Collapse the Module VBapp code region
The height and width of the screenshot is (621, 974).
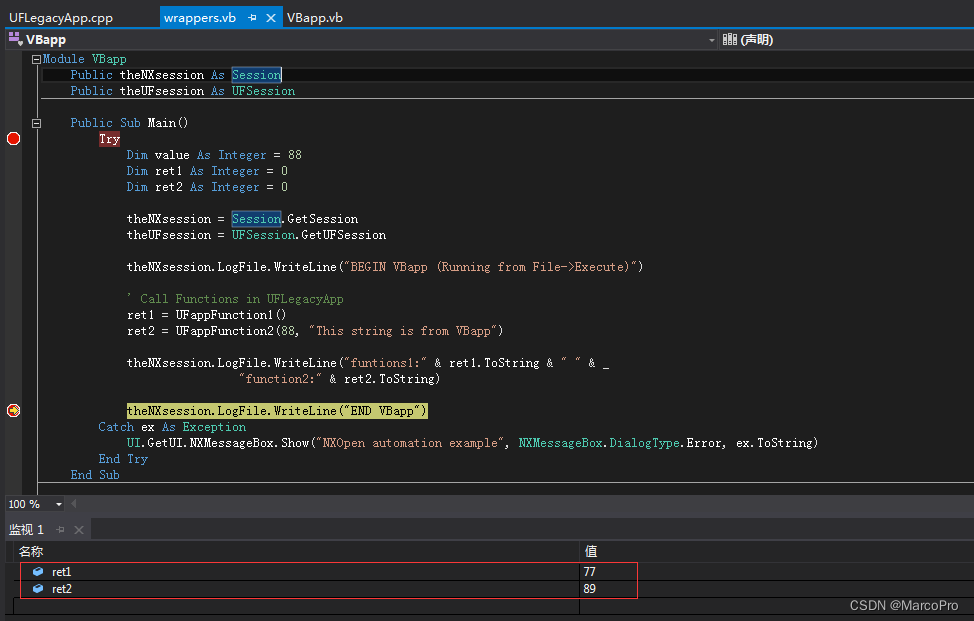pyautogui.click(x=35, y=58)
